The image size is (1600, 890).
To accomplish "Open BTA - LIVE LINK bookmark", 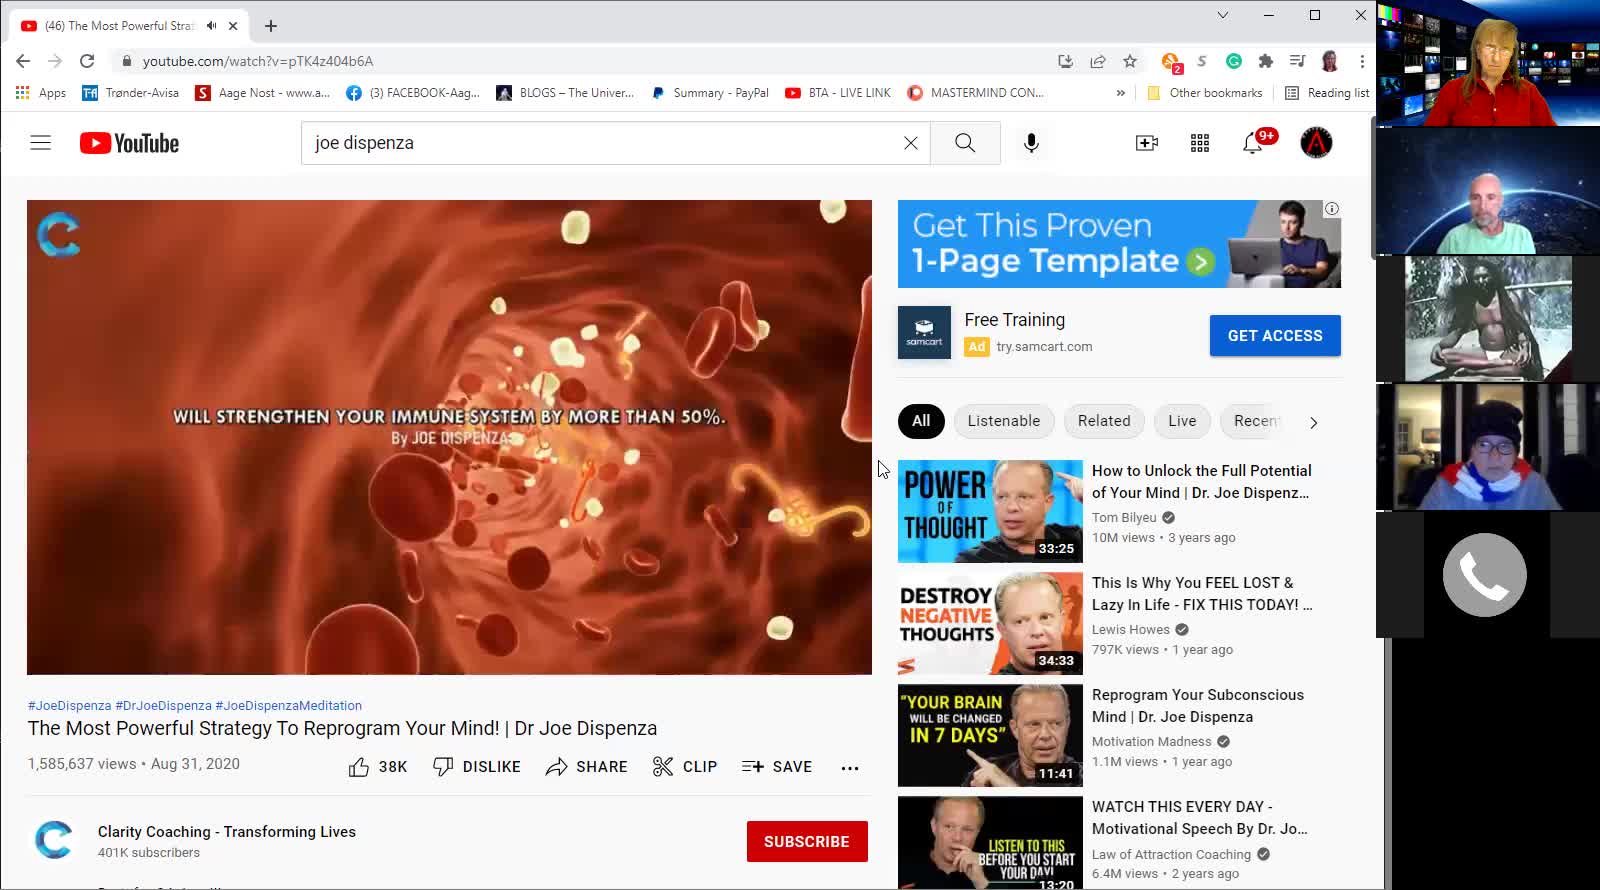I will click(x=838, y=93).
